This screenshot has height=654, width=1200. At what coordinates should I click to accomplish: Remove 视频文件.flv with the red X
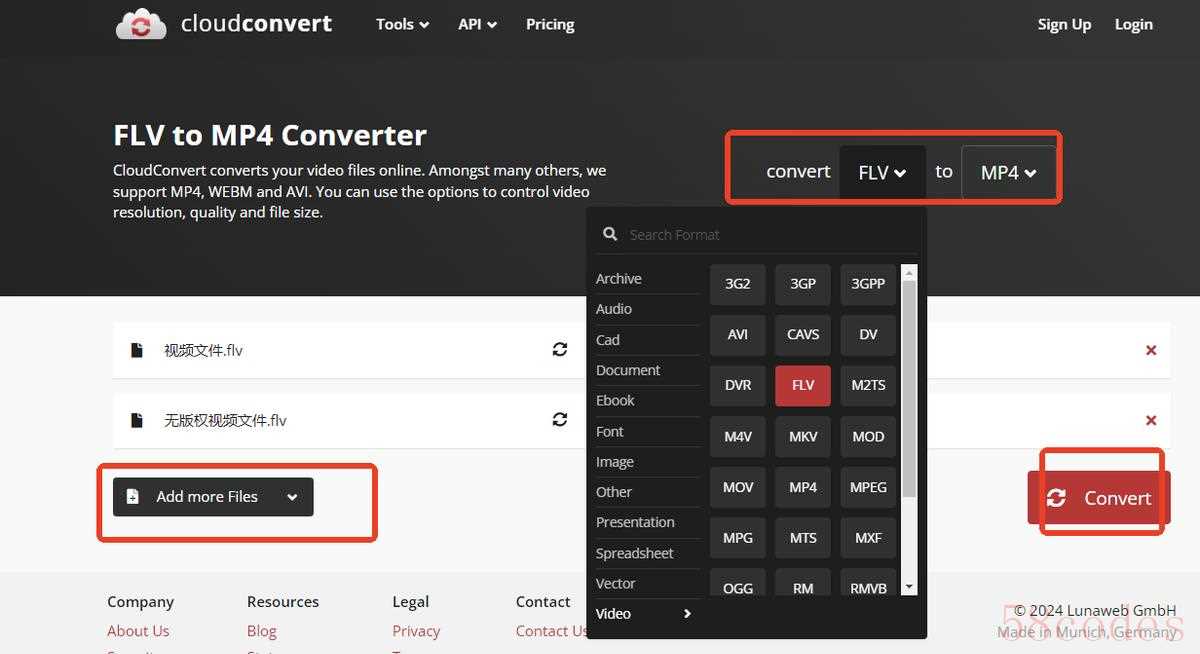(1151, 350)
